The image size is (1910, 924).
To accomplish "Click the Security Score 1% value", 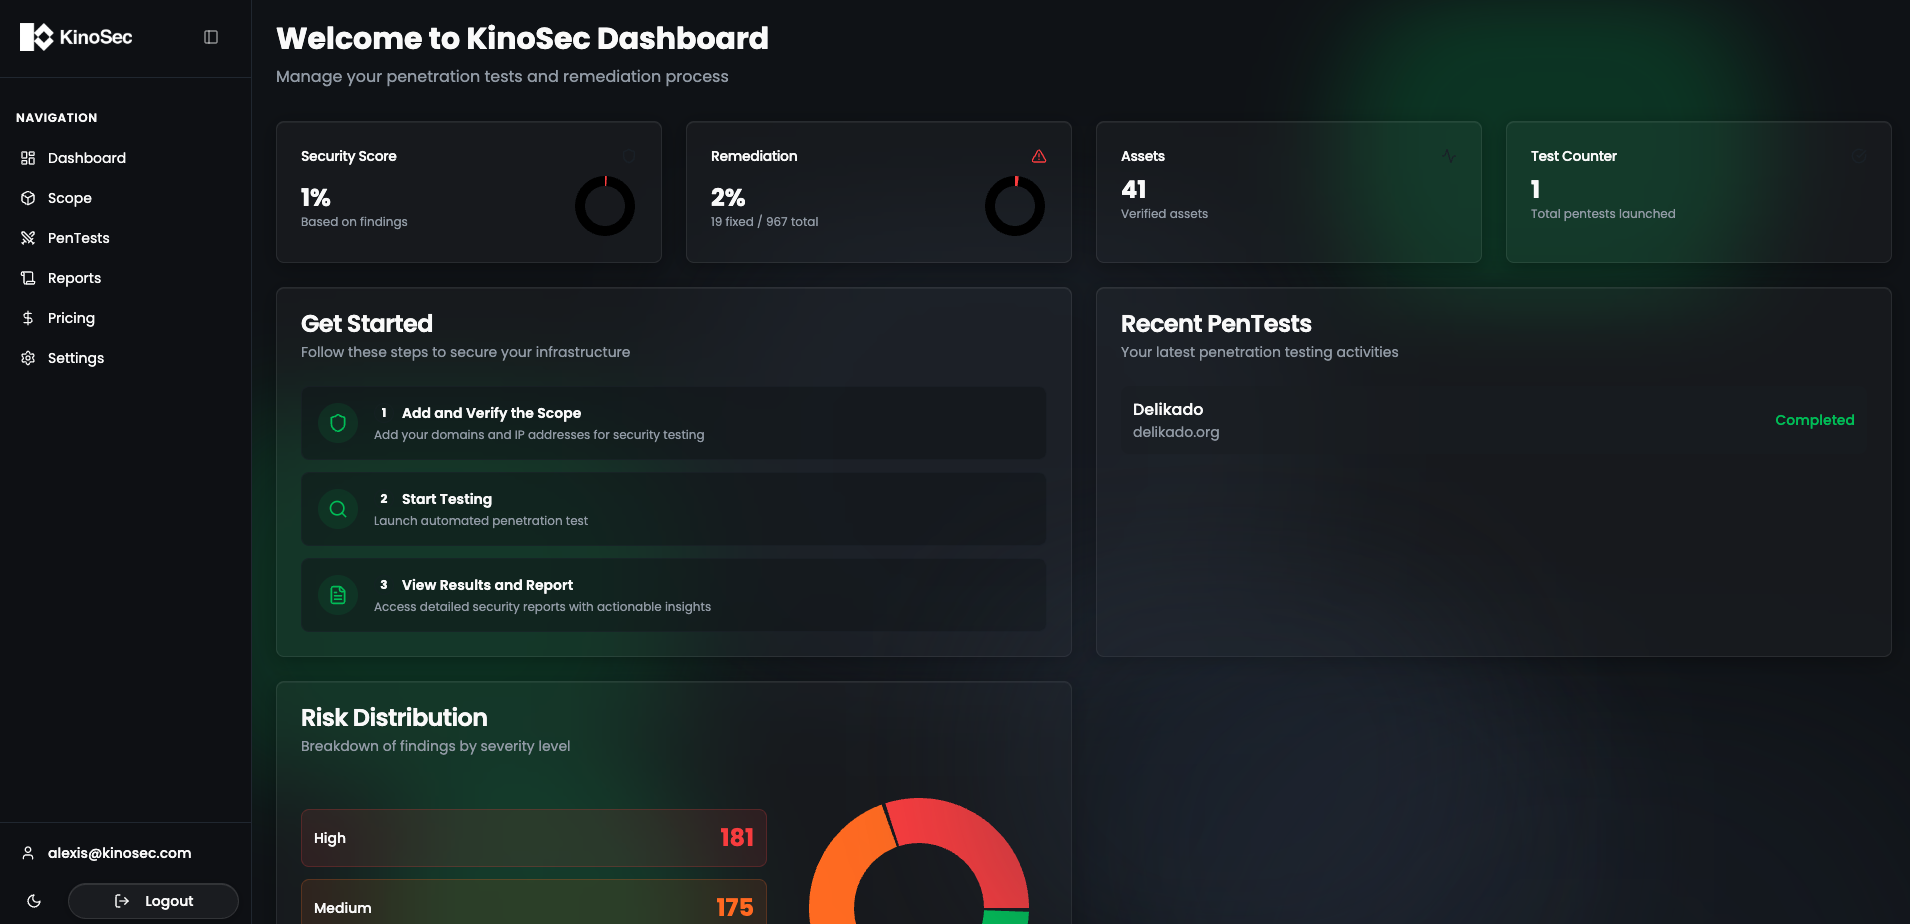I will pyautogui.click(x=316, y=197).
